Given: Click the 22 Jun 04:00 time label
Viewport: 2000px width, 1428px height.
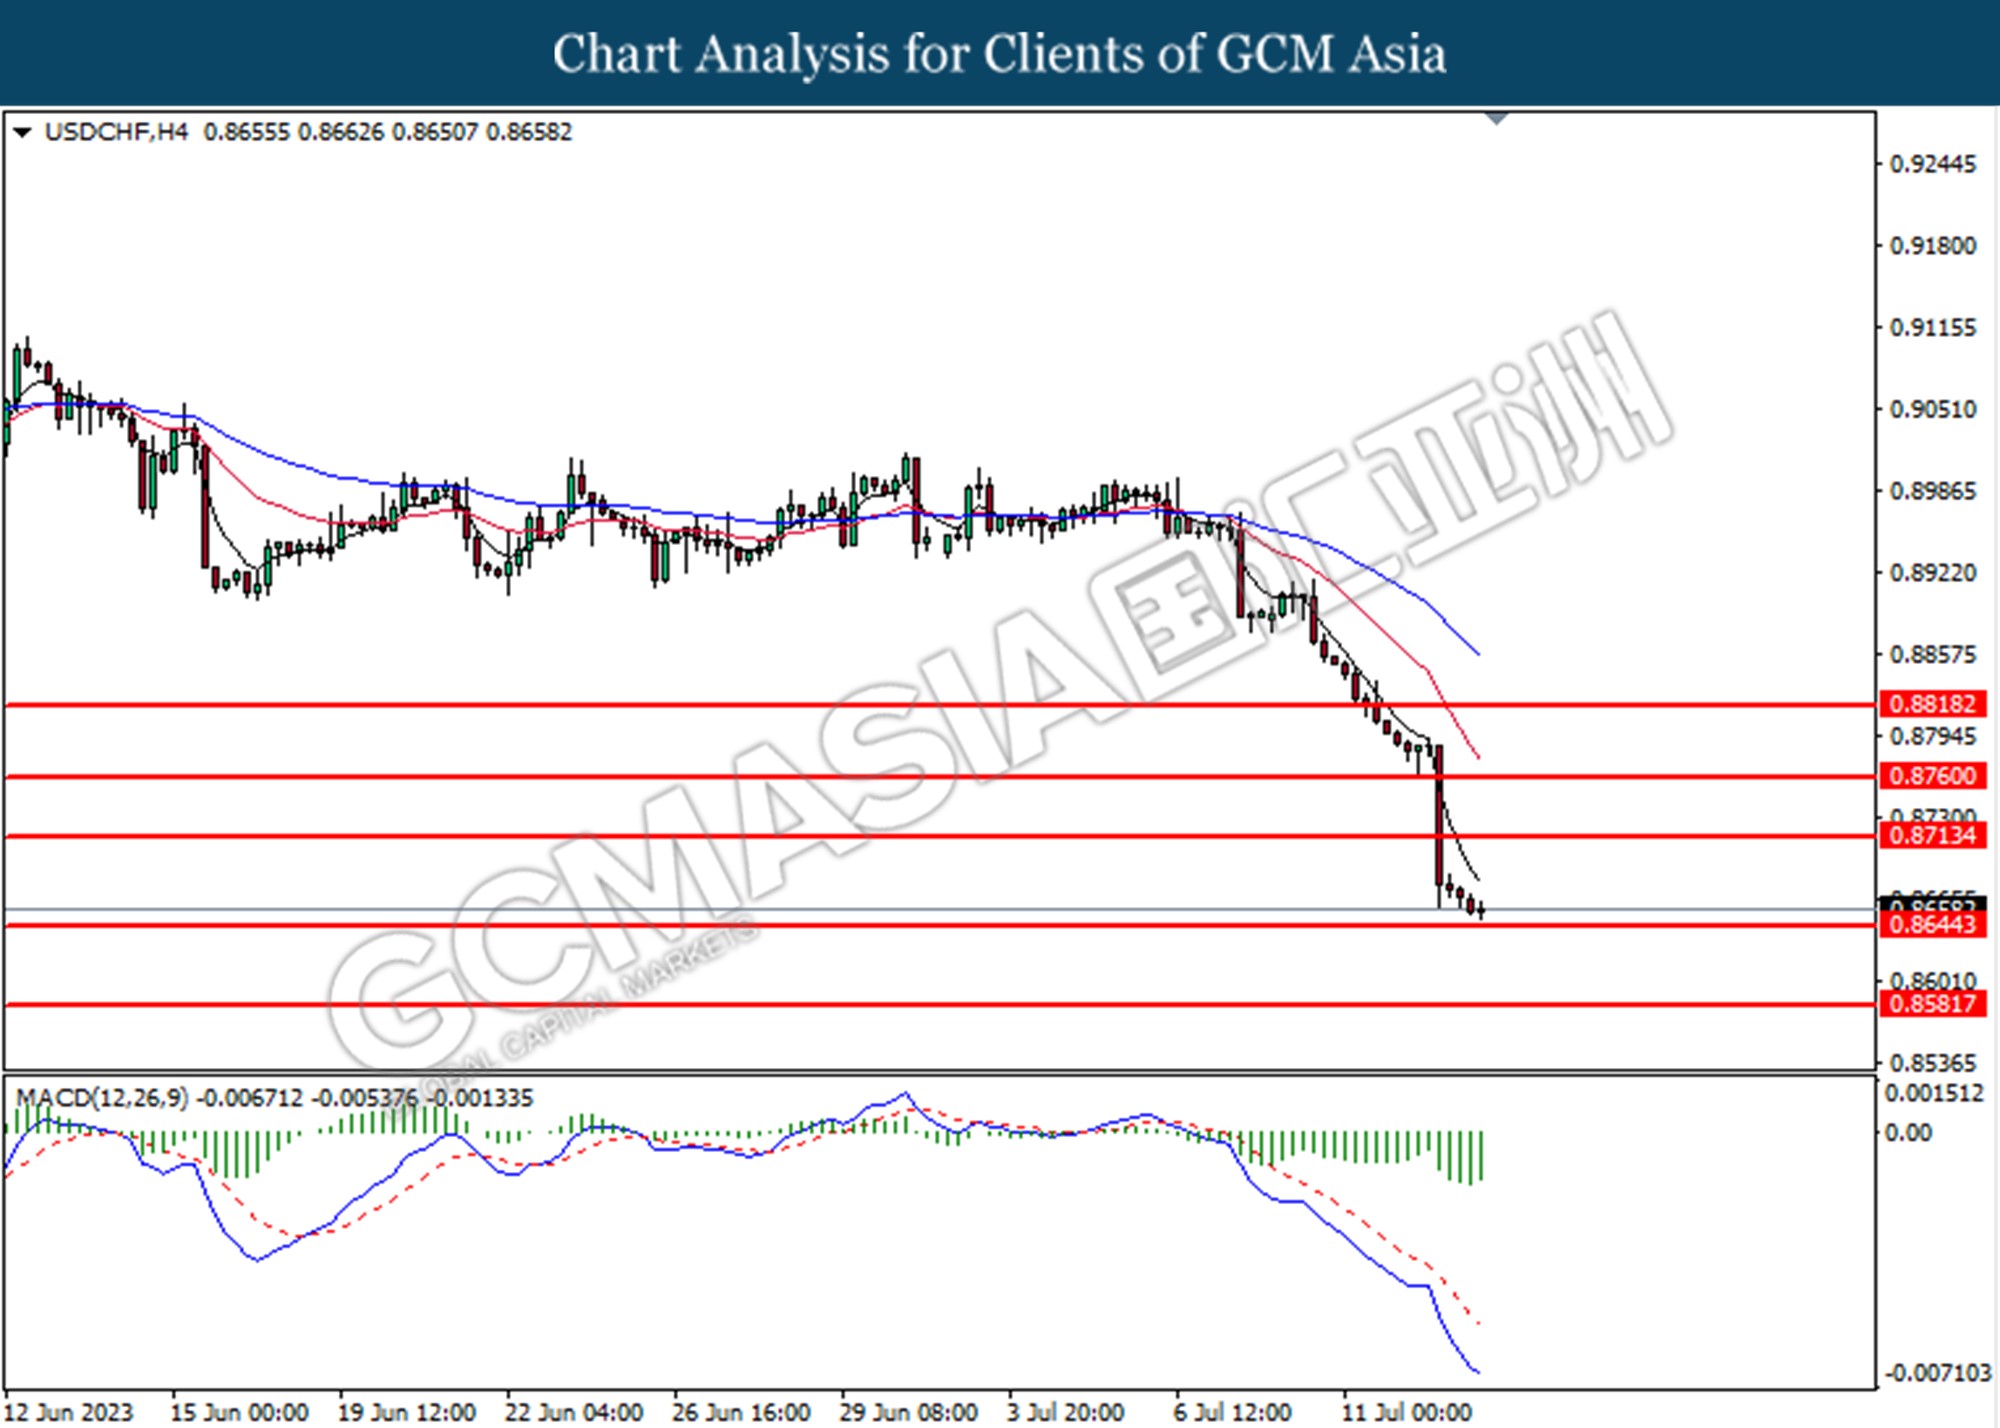Looking at the screenshot, I should pyautogui.click(x=573, y=1413).
